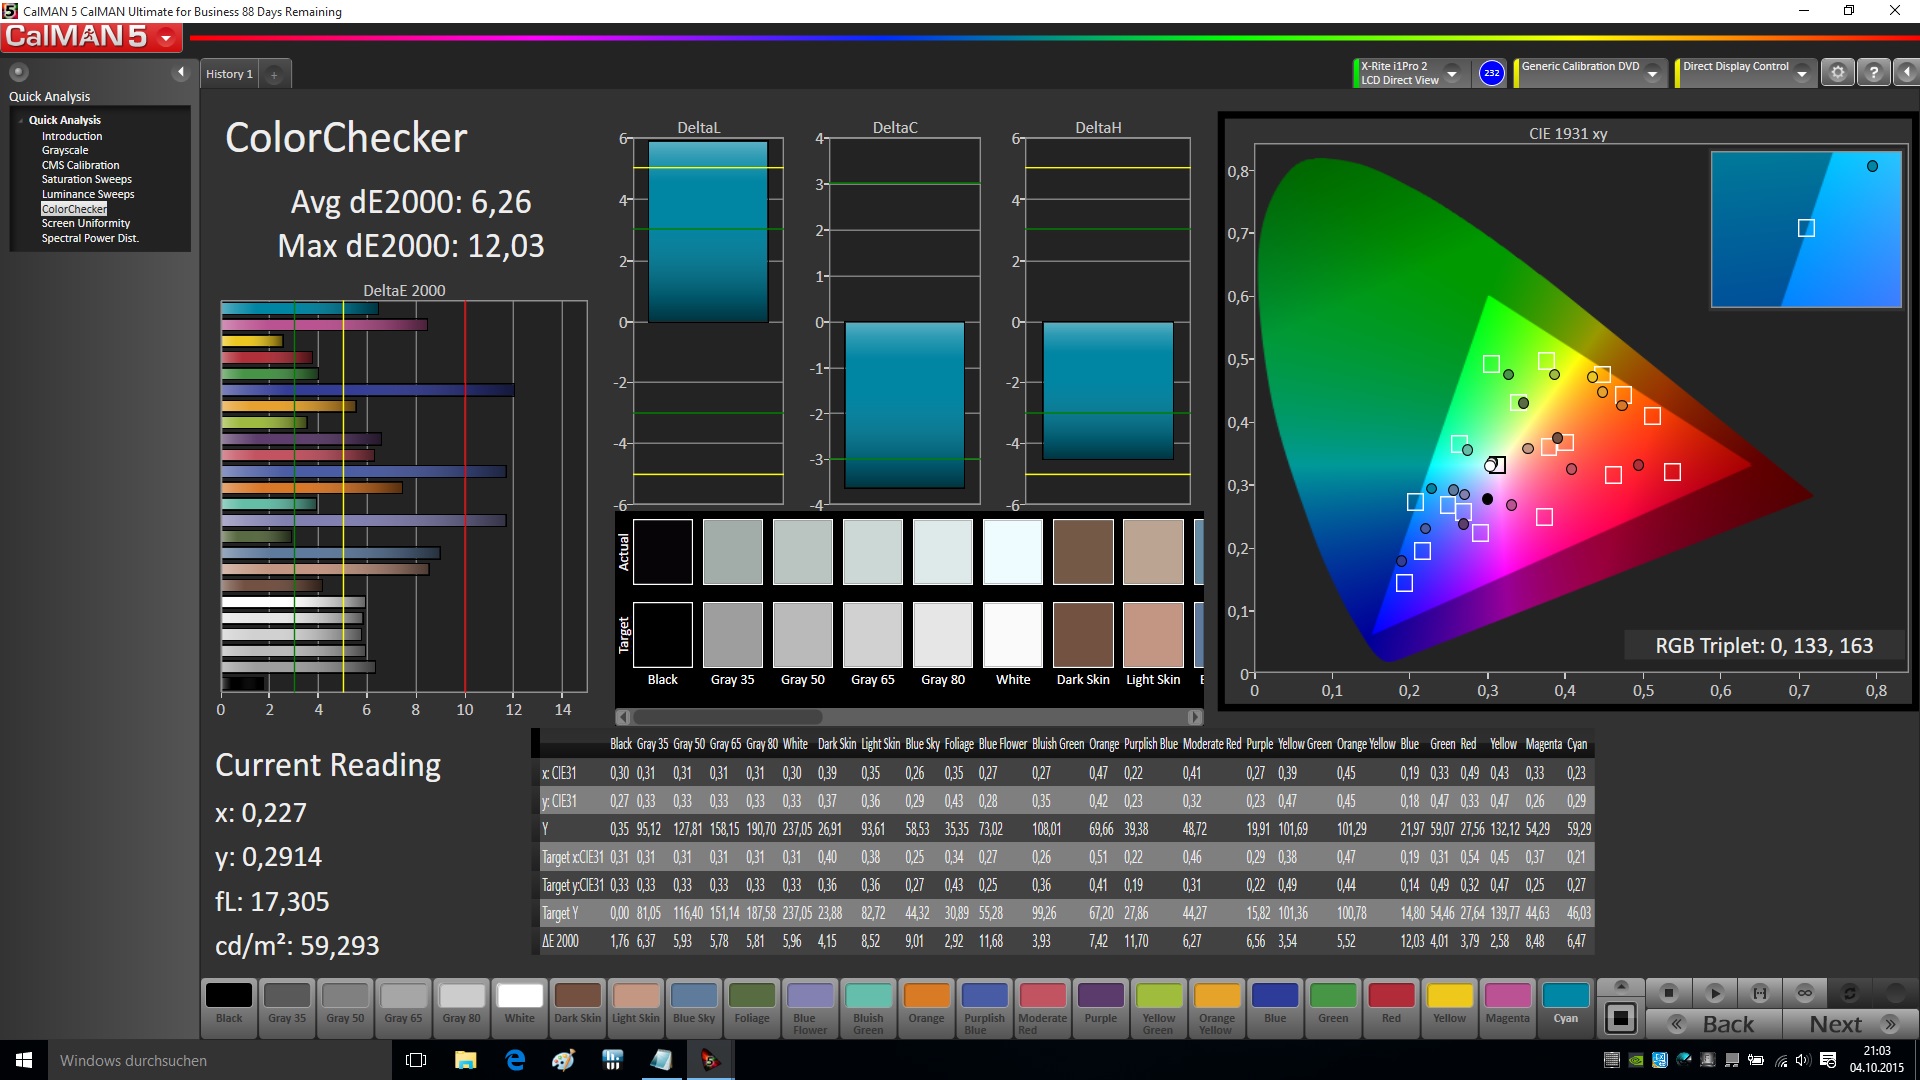Collapse the left sidebar arrow
This screenshot has width=1920, height=1080.
pos(181,72)
